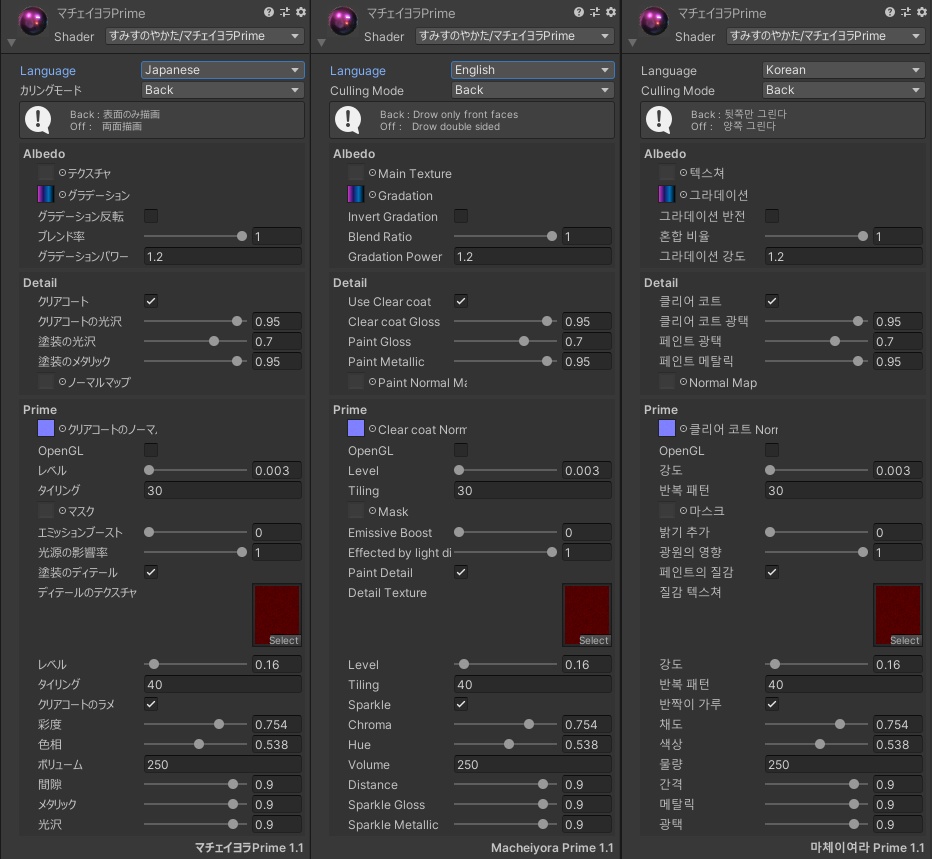Adjust the Blend Ratio slider
This screenshot has width=932, height=859.
tap(505, 236)
